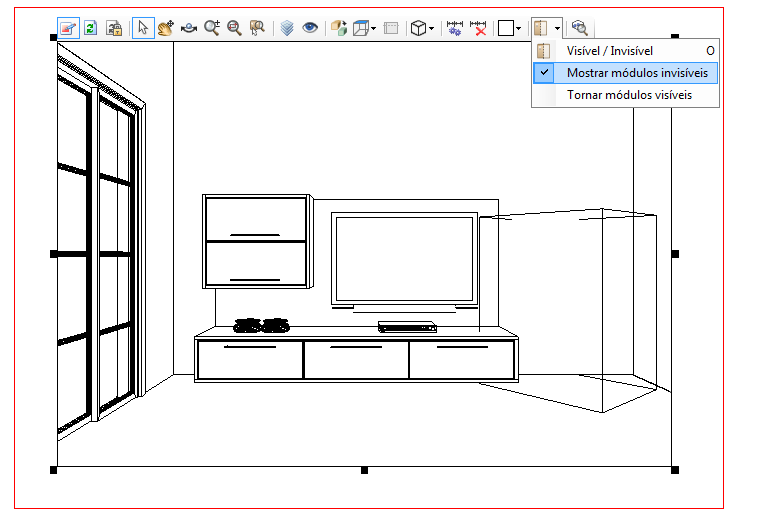The height and width of the screenshot is (517, 764).
Task: Click the edit drawing pencil icon
Action: (68, 28)
